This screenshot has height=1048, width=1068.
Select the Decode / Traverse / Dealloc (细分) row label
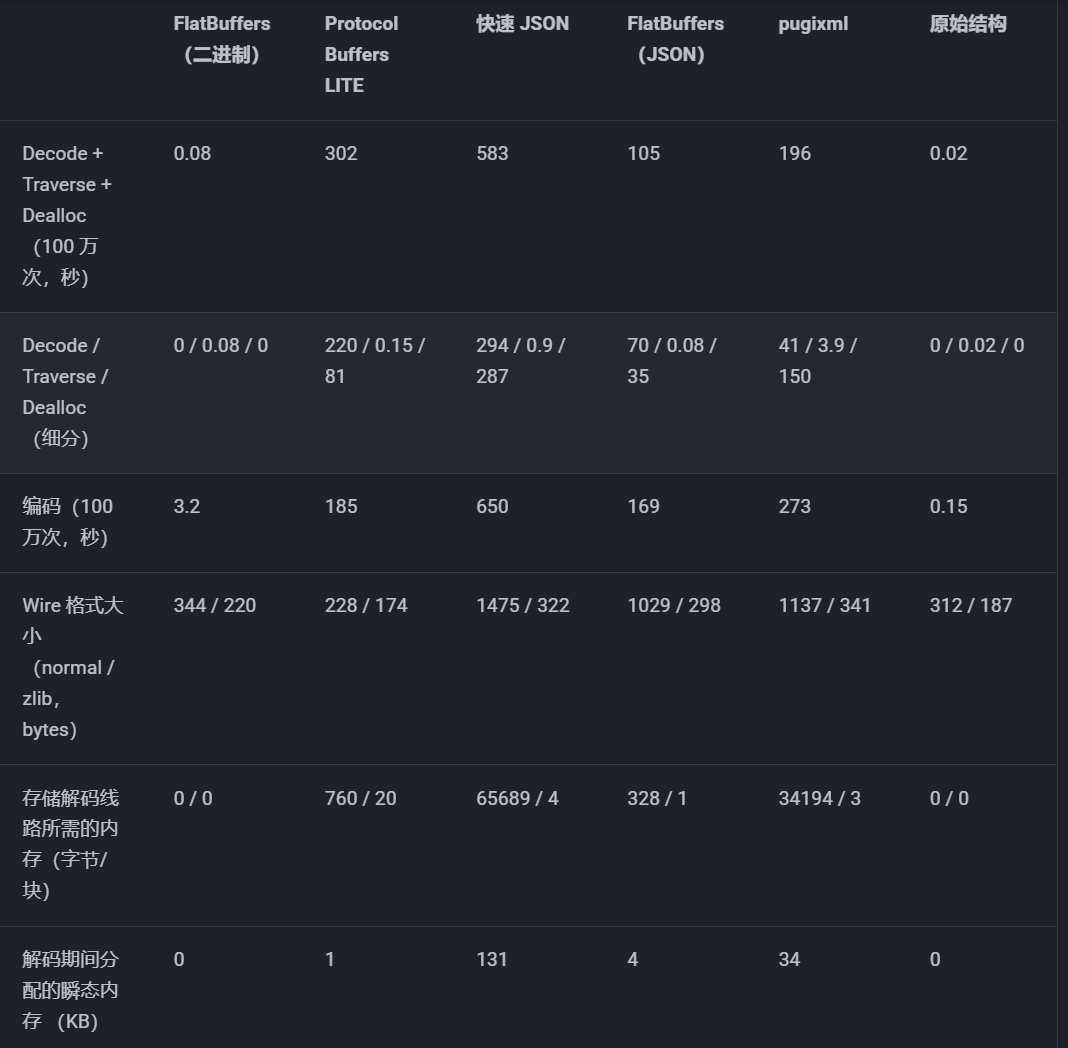tap(66, 391)
